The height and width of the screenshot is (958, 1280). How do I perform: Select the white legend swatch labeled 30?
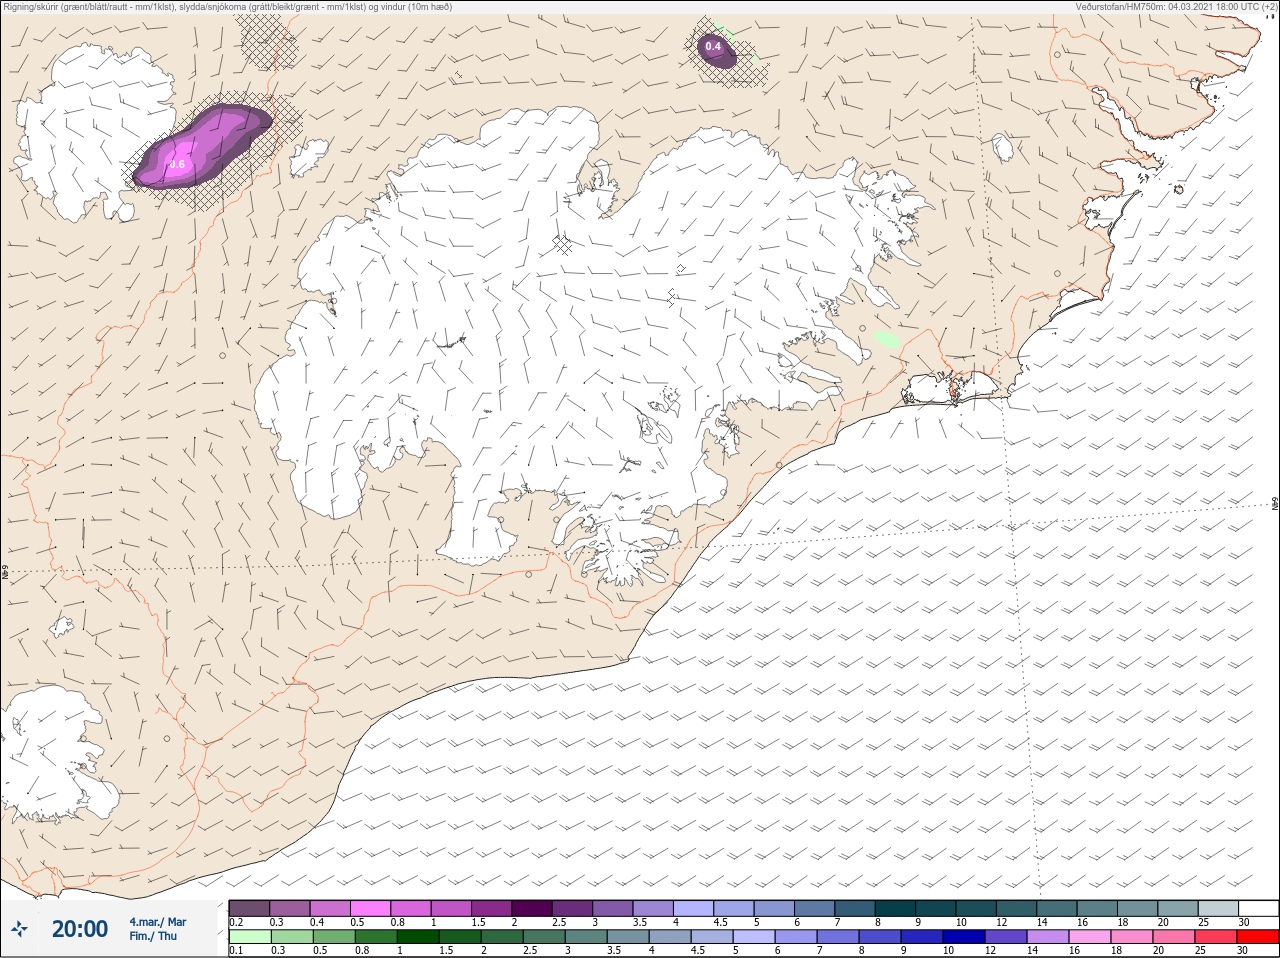pos(1258,908)
